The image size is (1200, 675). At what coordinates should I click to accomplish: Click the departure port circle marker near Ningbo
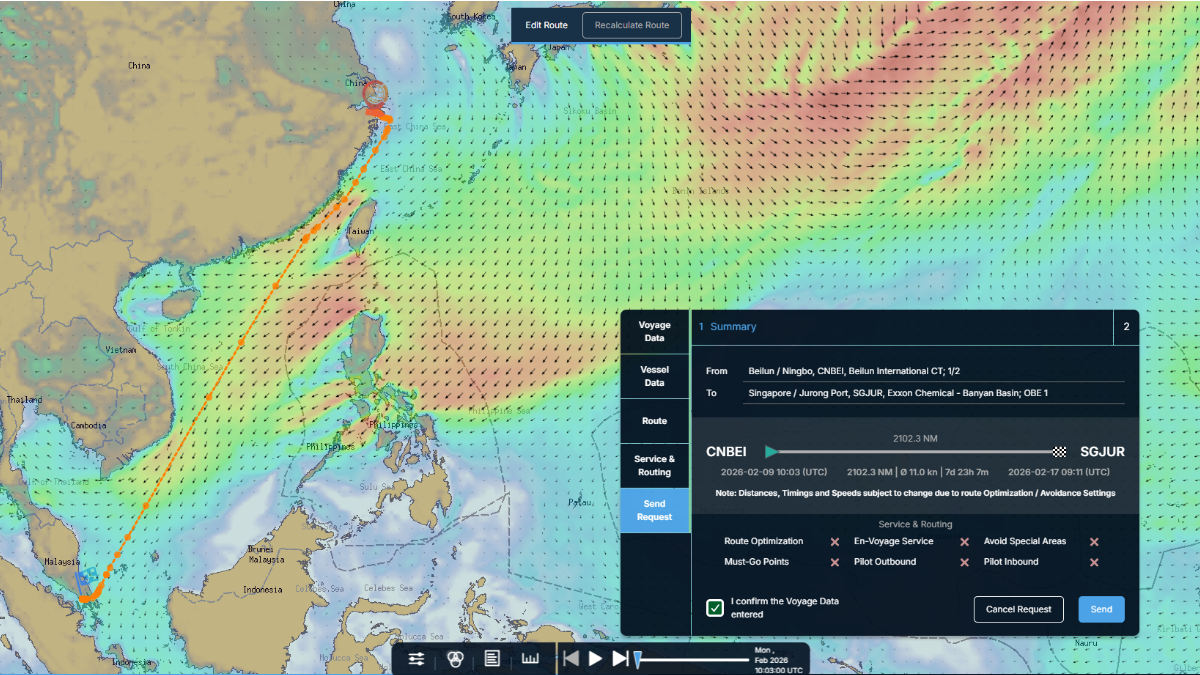(x=375, y=93)
